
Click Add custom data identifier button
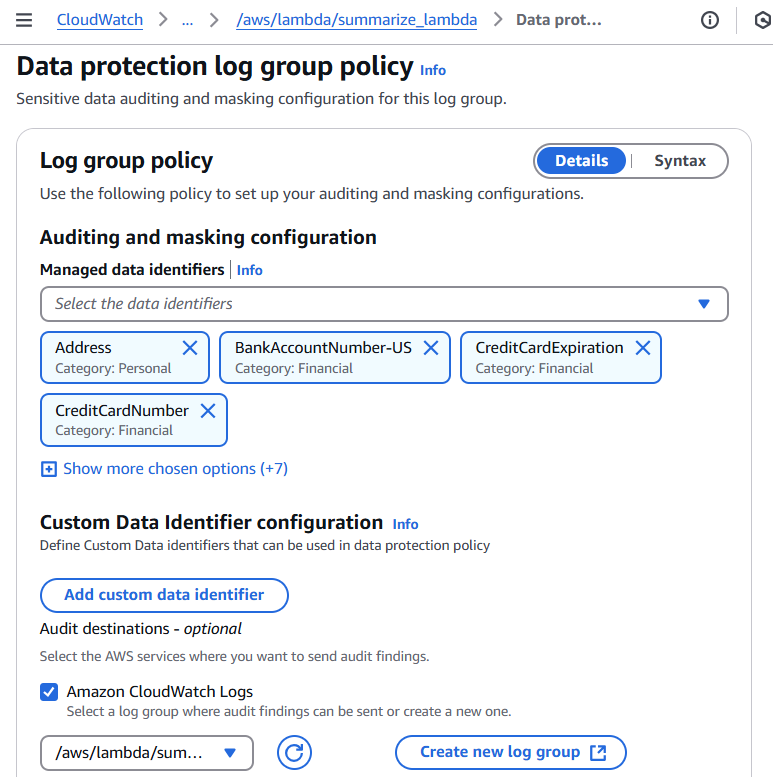point(164,595)
